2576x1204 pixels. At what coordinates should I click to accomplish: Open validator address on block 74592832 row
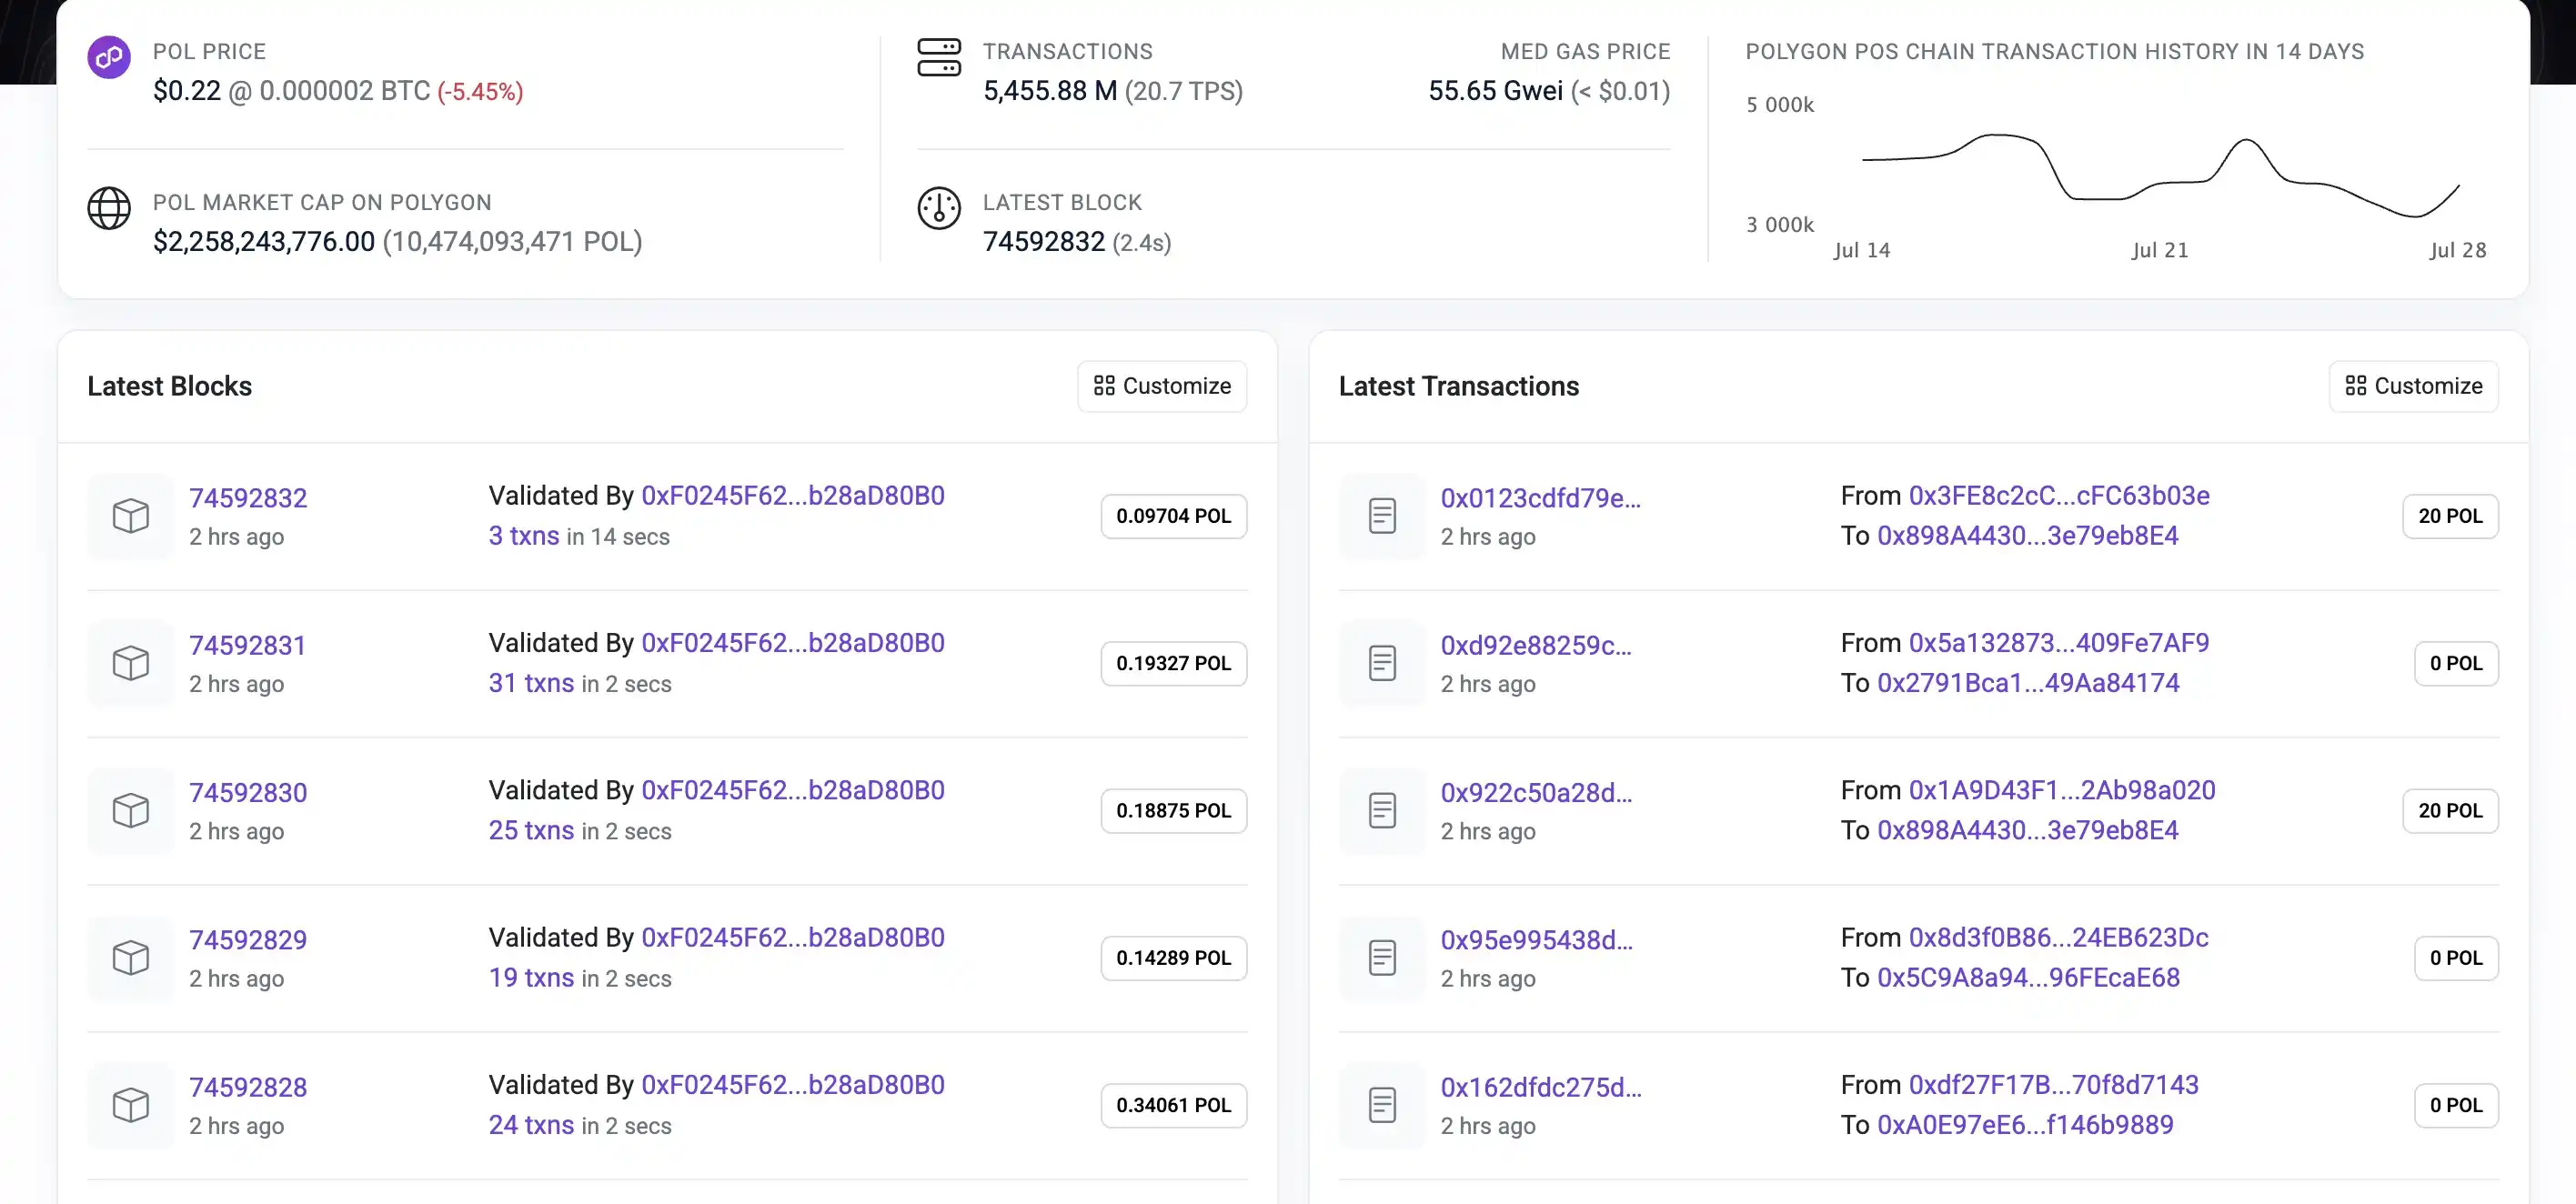coord(793,496)
